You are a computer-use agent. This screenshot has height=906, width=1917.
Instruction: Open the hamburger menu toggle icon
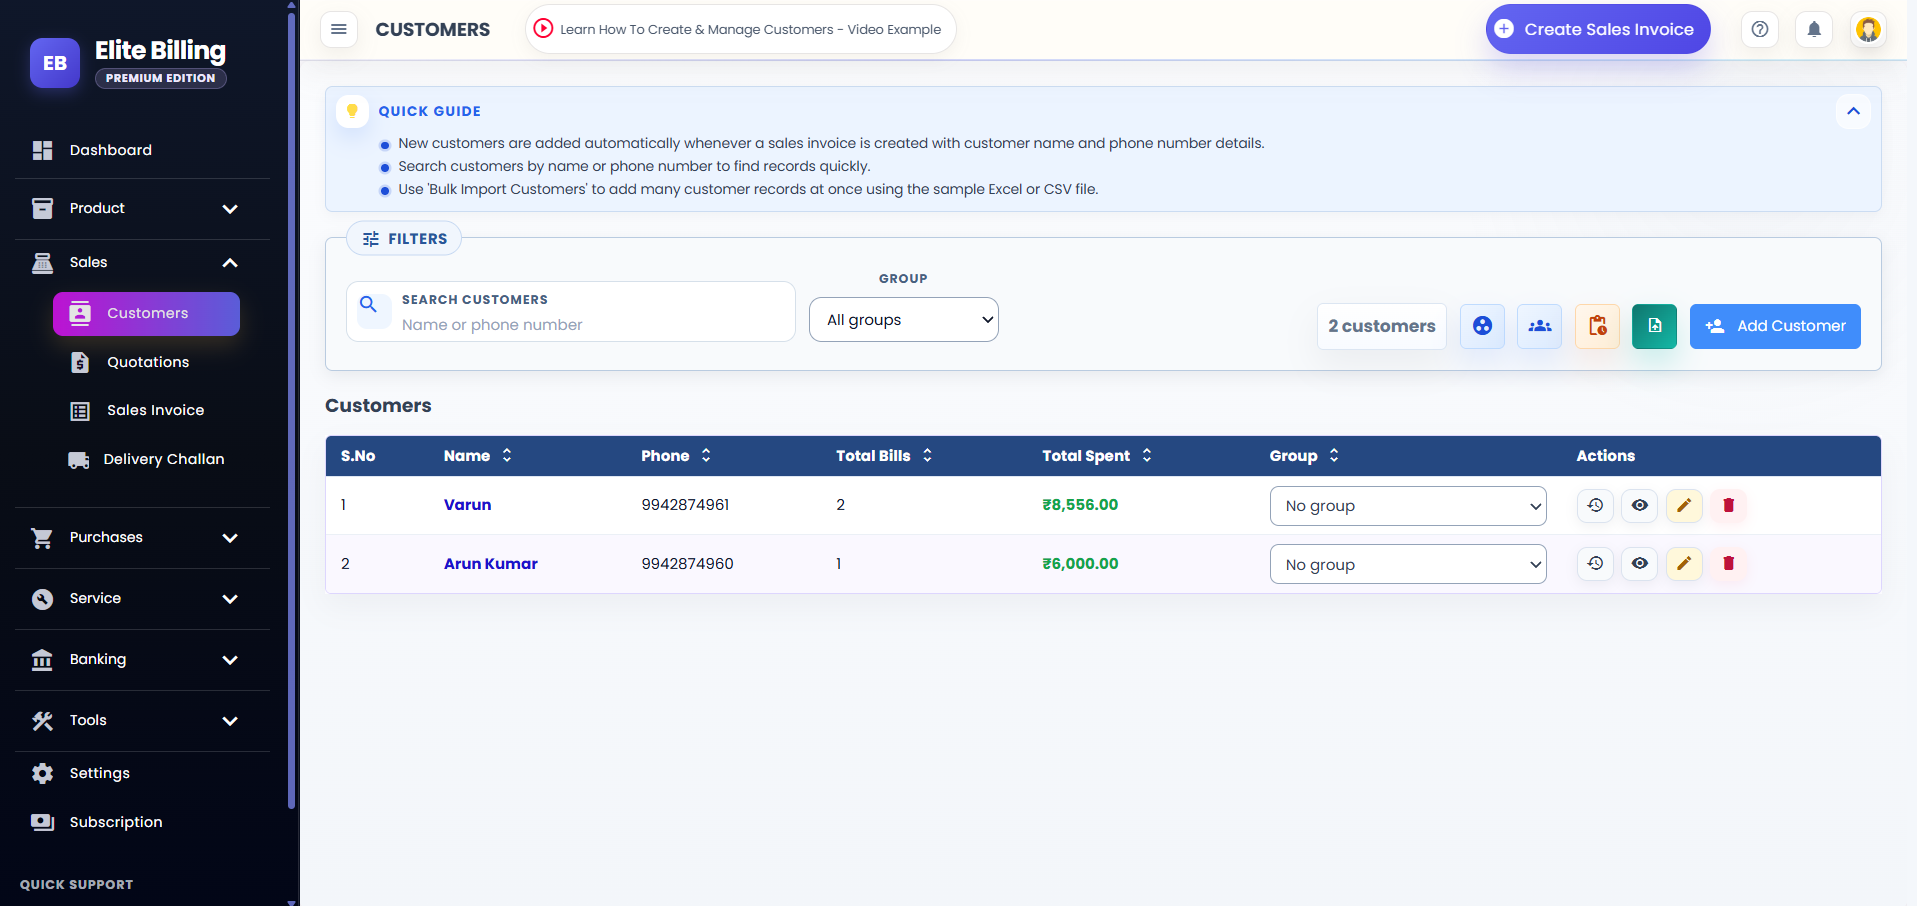[x=339, y=29]
